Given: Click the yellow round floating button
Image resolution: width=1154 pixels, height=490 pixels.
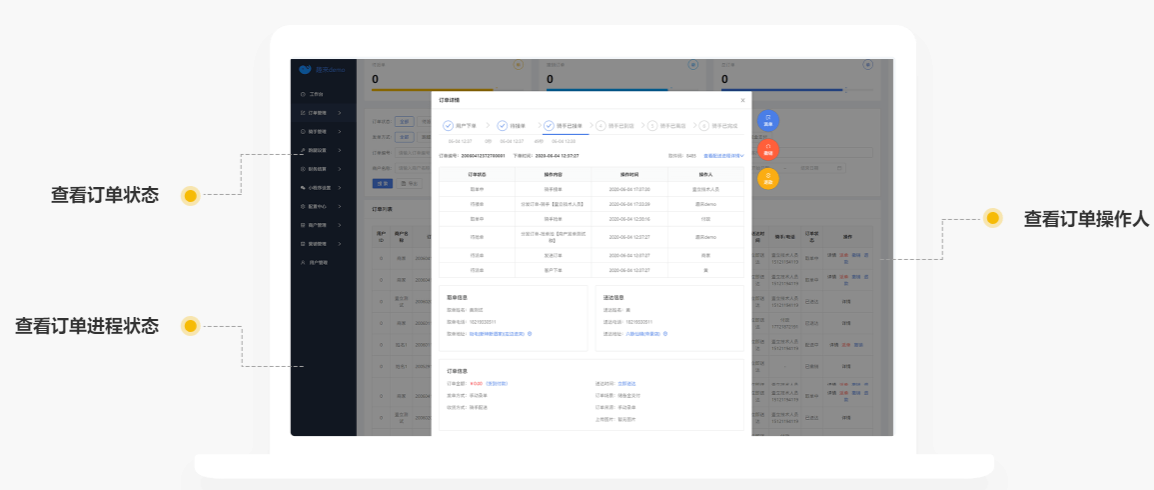Looking at the screenshot, I should [x=768, y=179].
